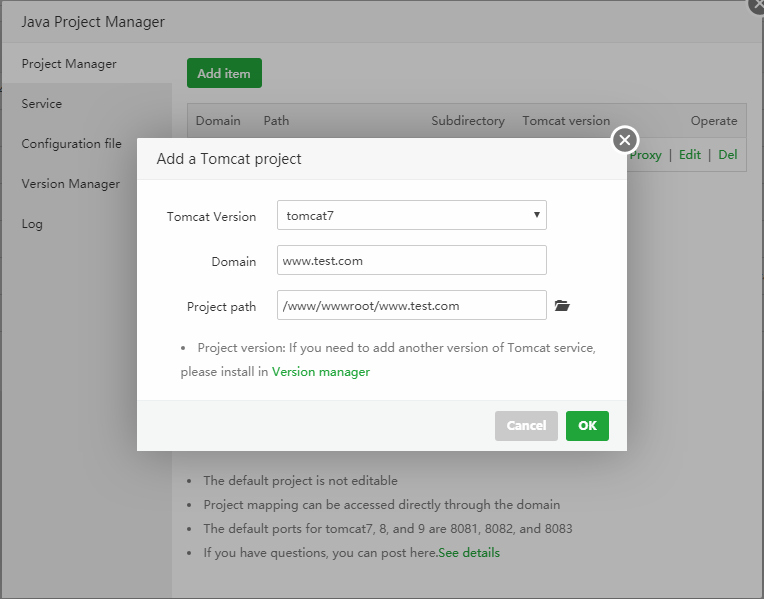Click the Domain column header
The height and width of the screenshot is (599, 764).
(x=218, y=121)
